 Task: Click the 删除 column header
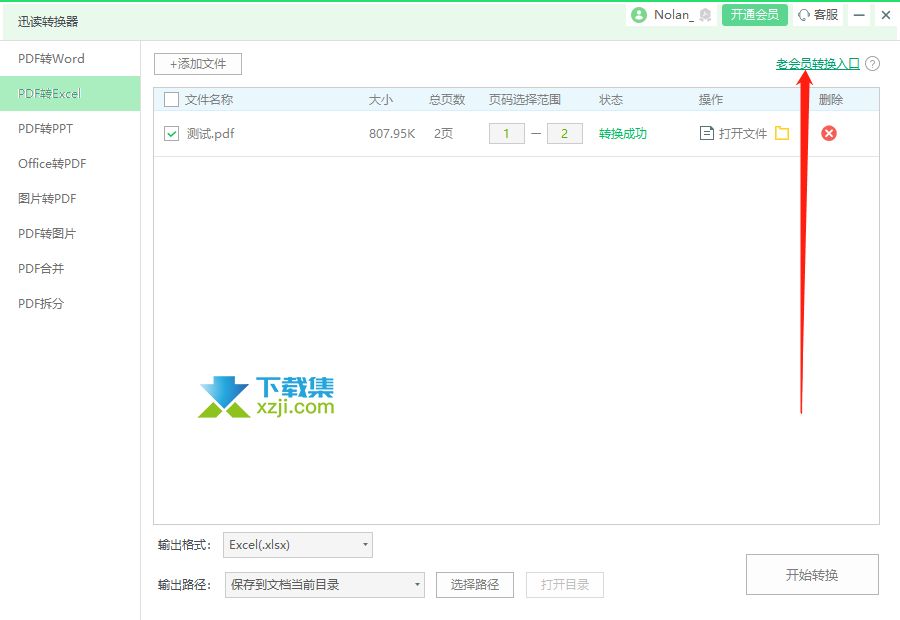tap(831, 100)
